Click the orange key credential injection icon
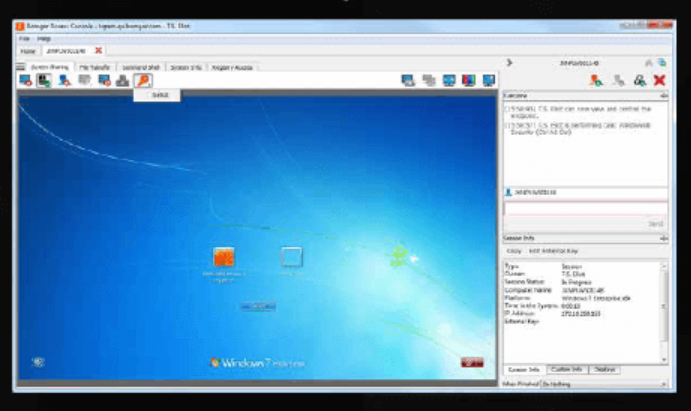The image size is (691, 411). click(x=143, y=80)
